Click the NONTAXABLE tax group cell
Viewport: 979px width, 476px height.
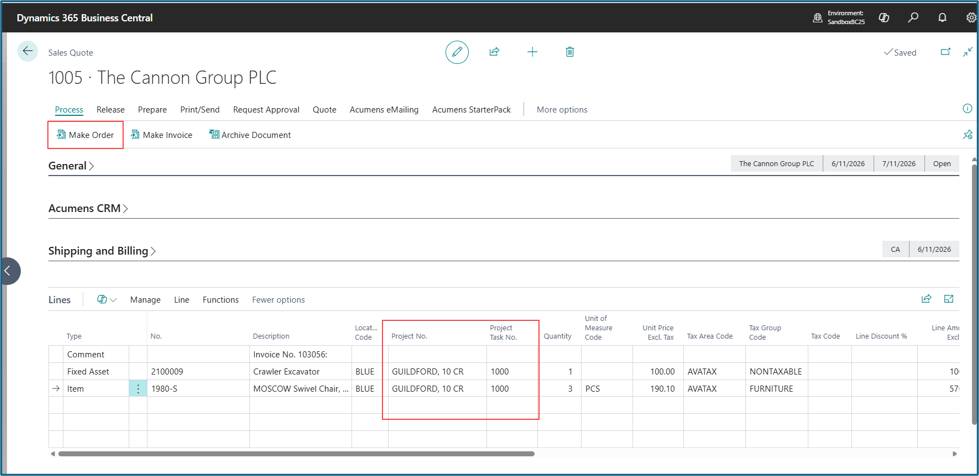[776, 371]
